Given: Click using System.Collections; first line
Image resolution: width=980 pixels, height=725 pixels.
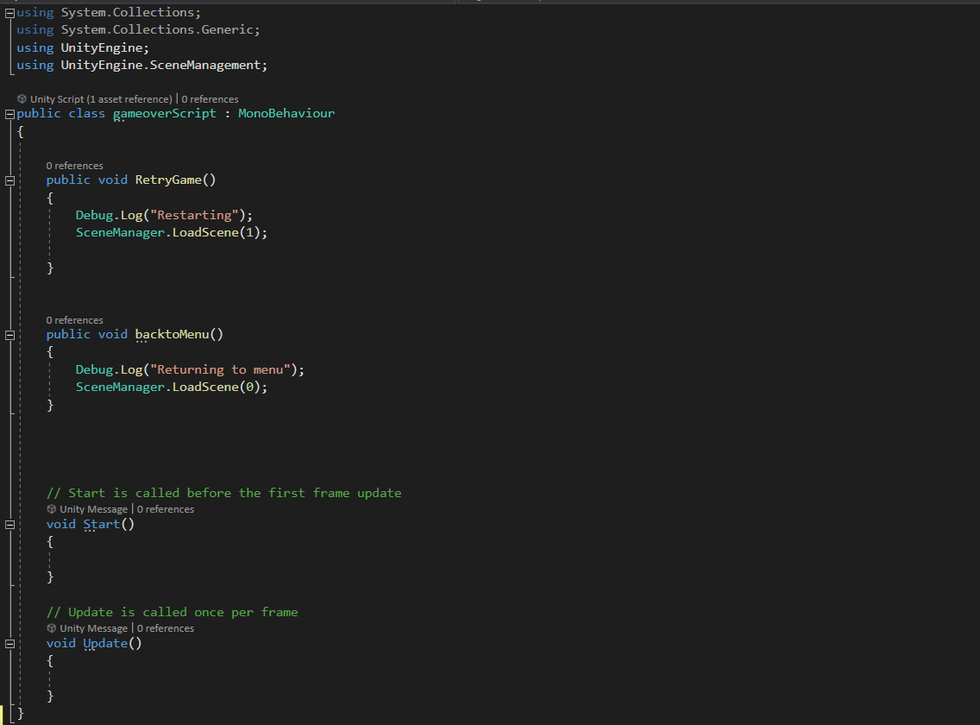Looking at the screenshot, I should 109,12.
